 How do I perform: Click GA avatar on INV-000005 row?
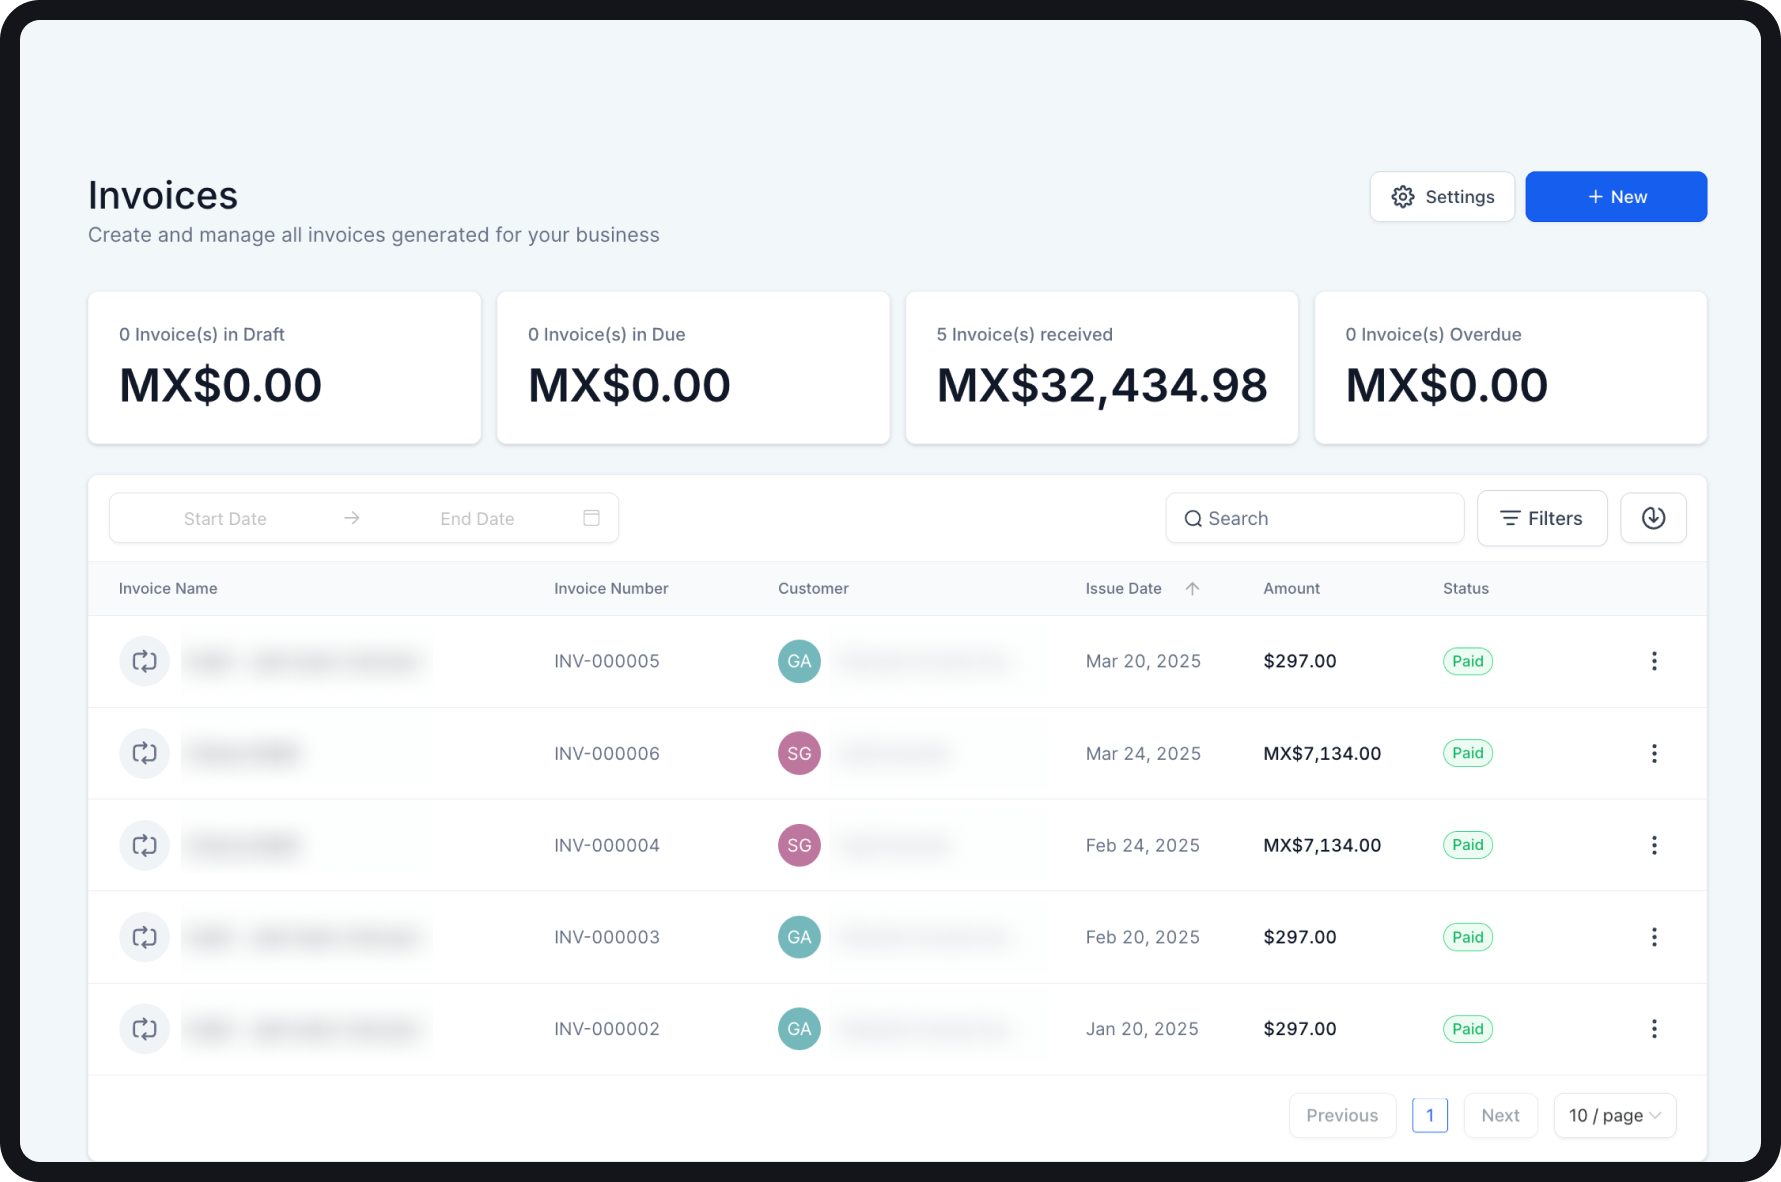pos(799,661)
